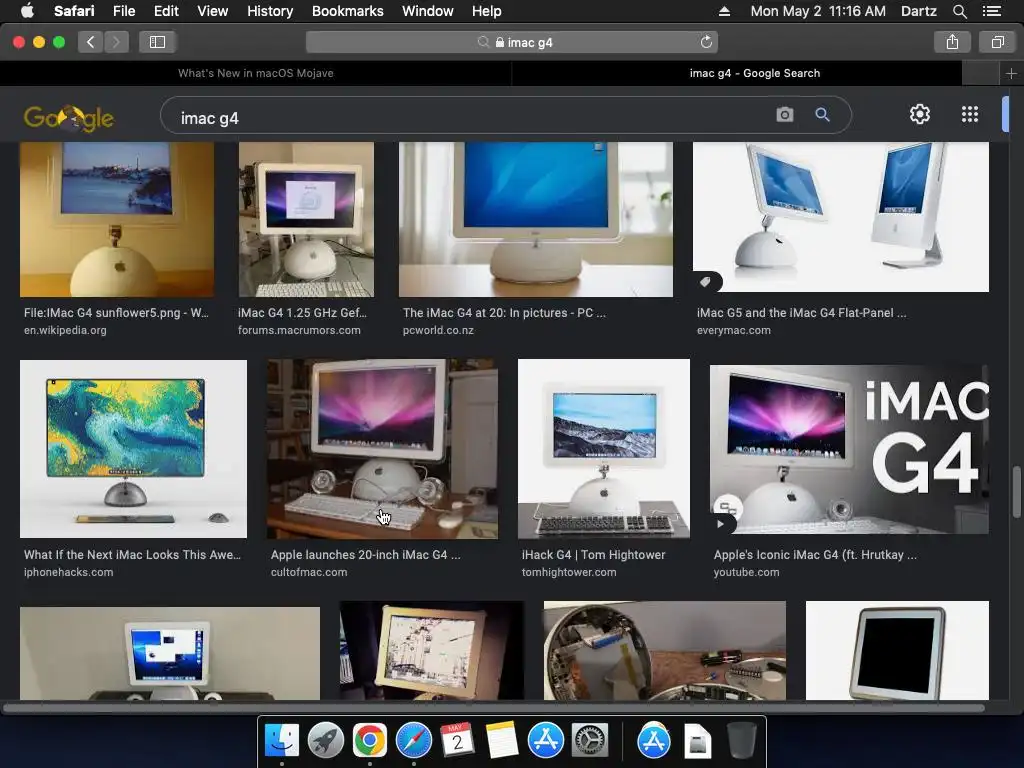The height and width of the screenshot is (768, 1024).
Task: Reload the page with the refresh icon
Action: point(706,42)
